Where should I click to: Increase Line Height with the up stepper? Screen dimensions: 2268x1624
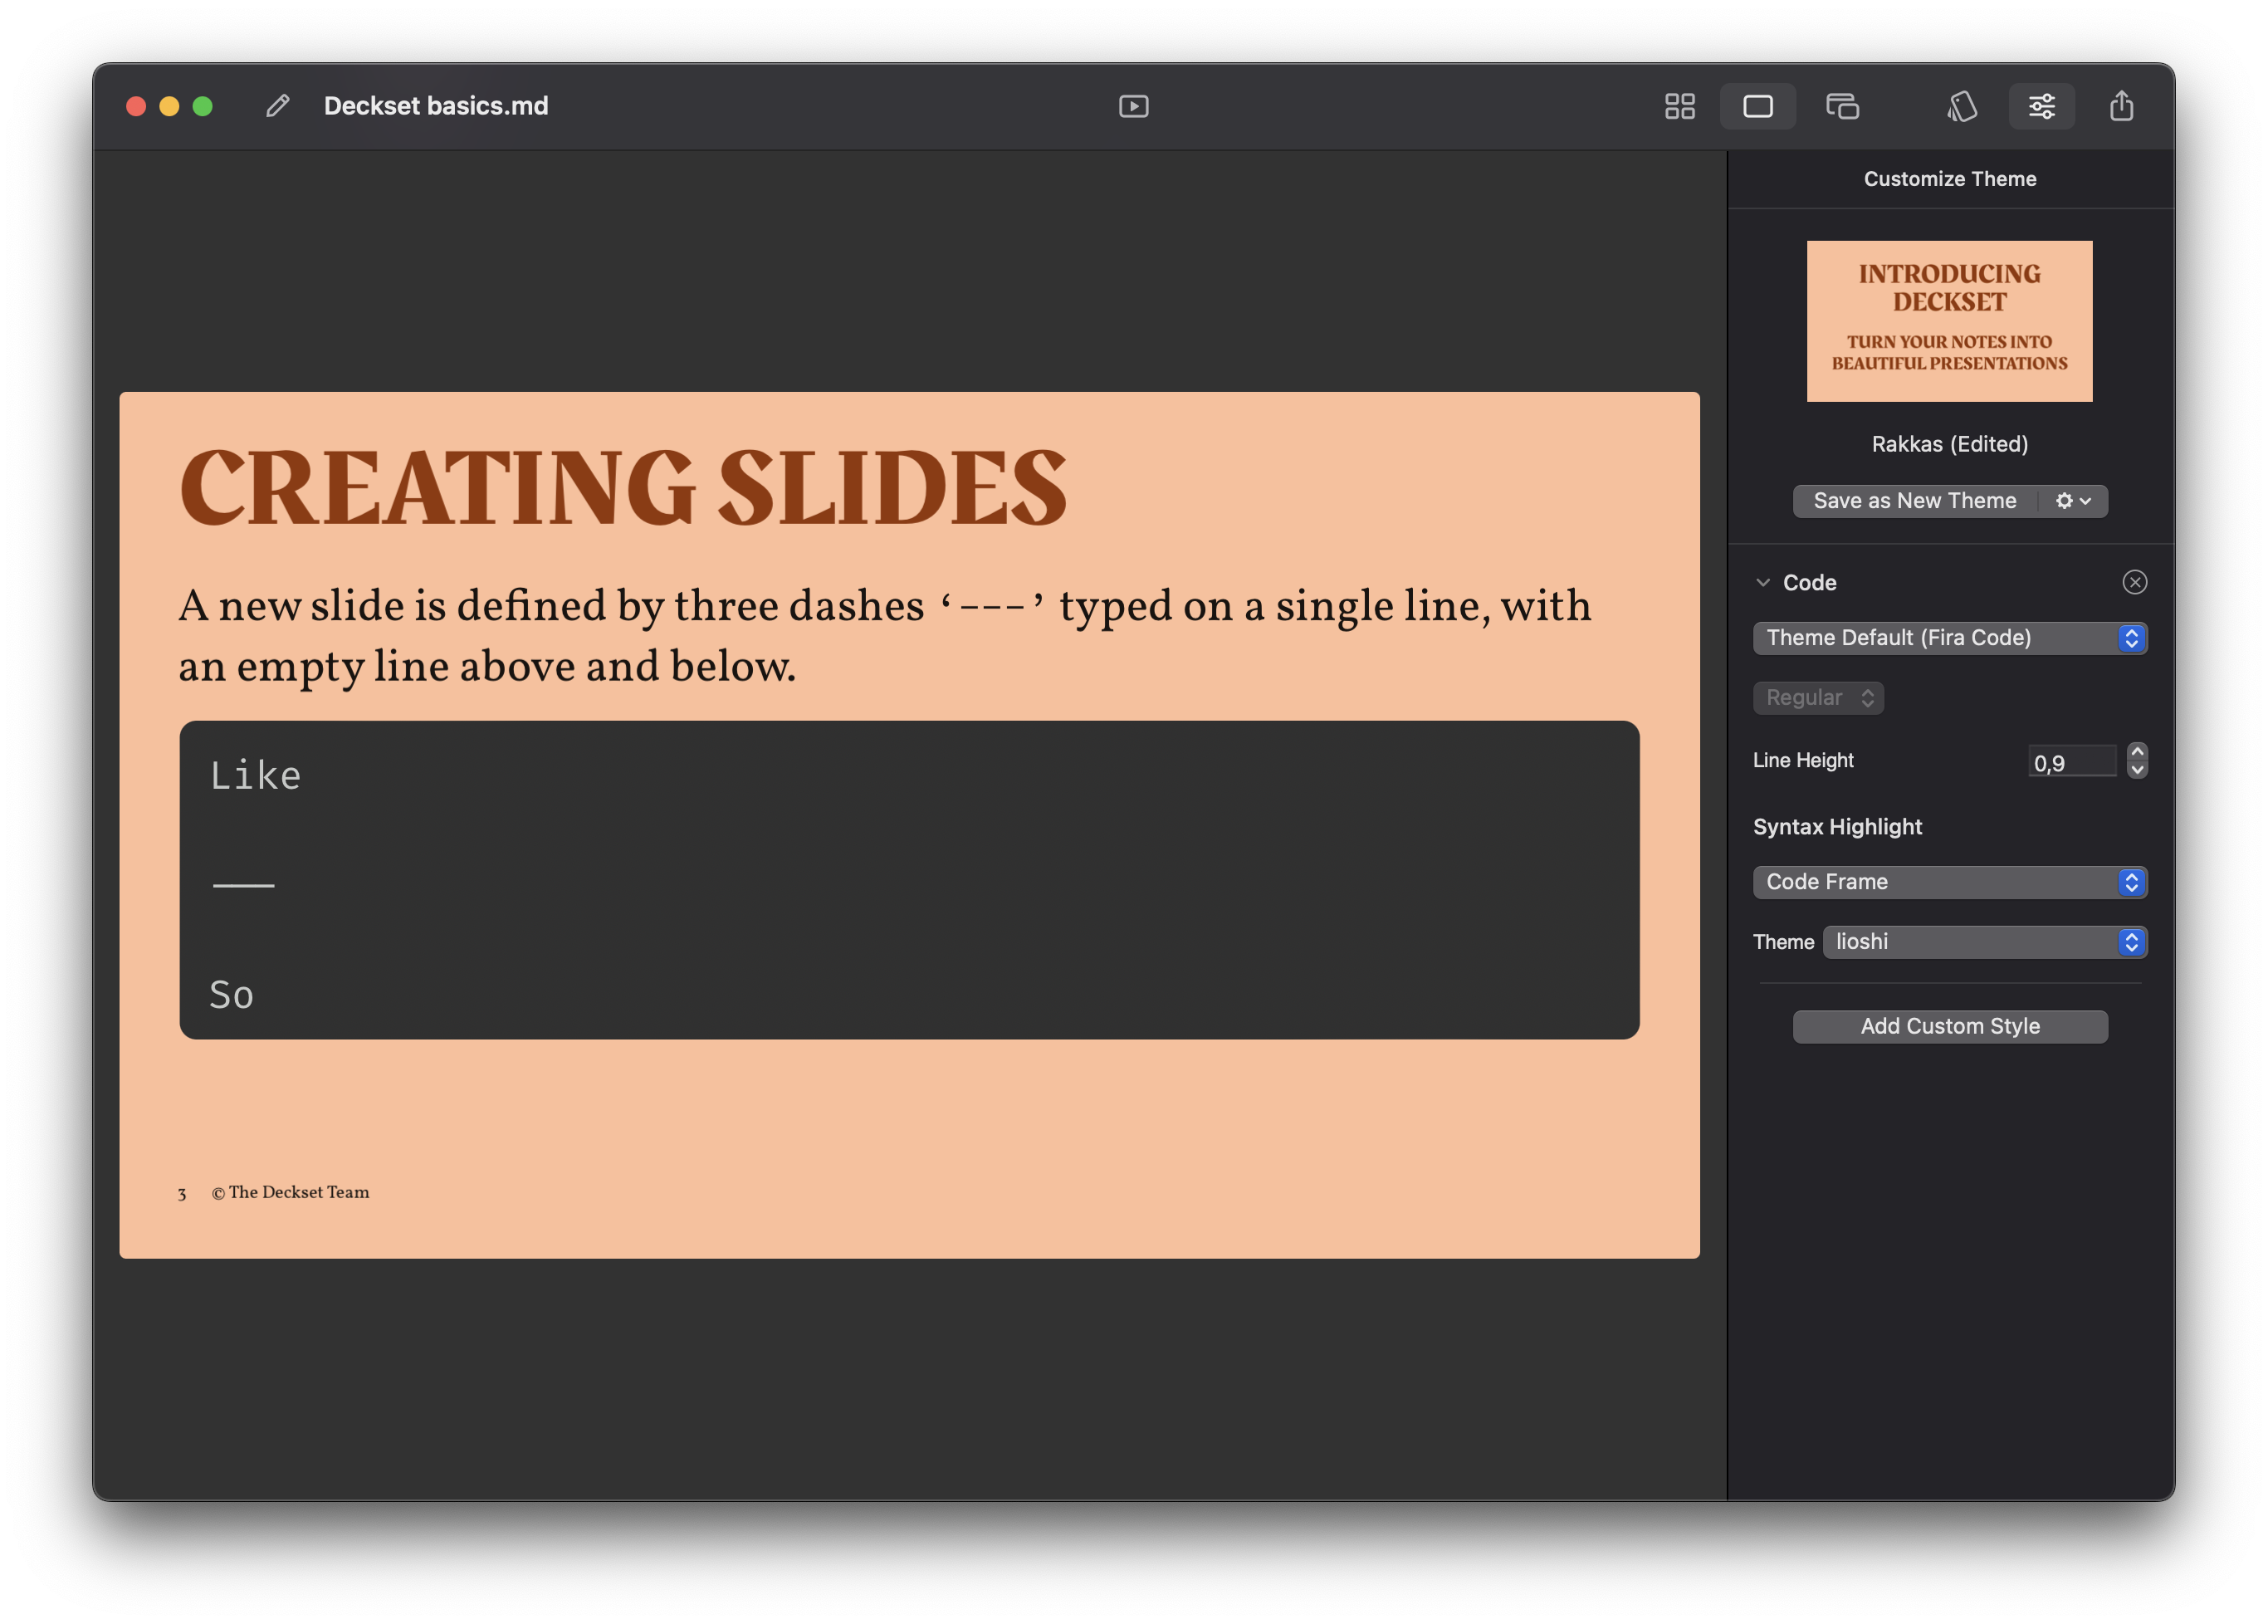[2137, 752]
